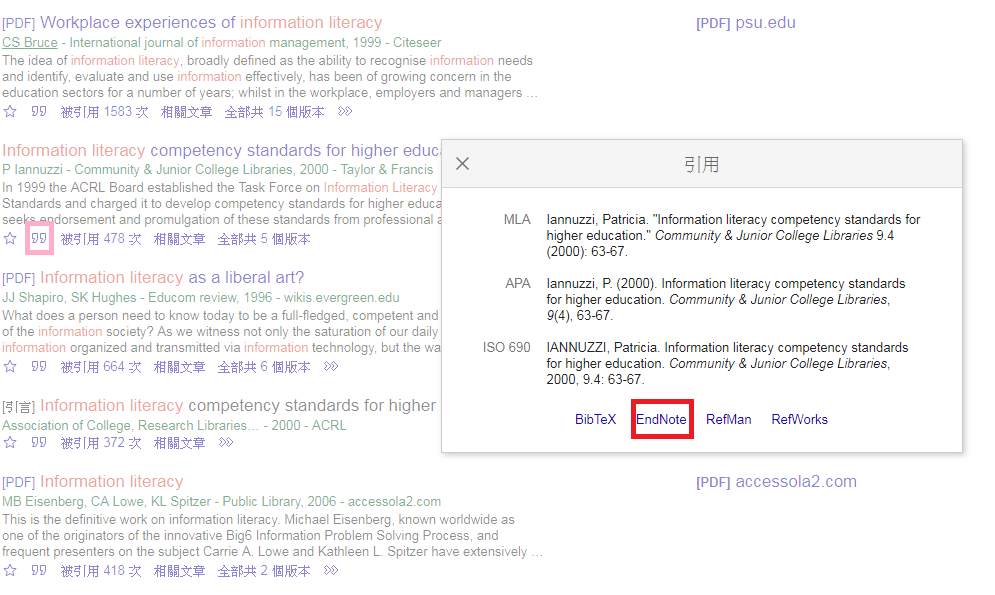Open 相關文章 for the 被引用 478 次 result
This screenshot has width=995, height=595.
tap(179, 239)
